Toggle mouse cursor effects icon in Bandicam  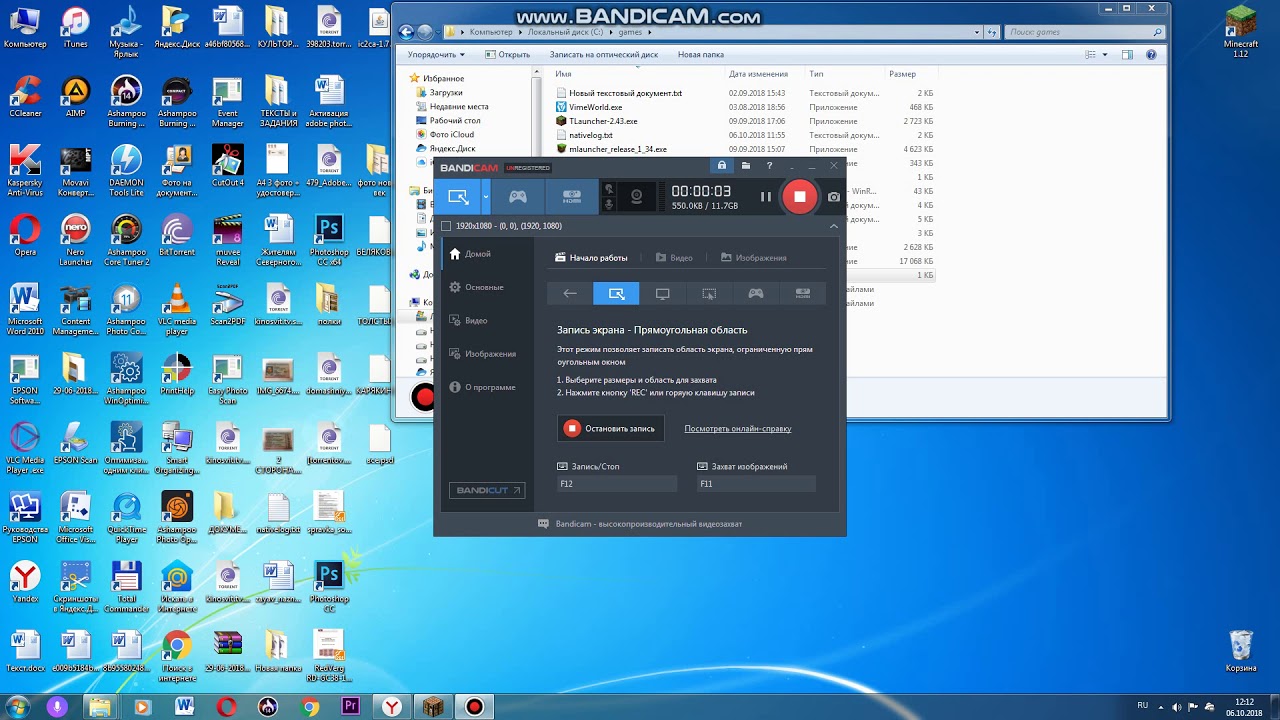tap(608, 189)
